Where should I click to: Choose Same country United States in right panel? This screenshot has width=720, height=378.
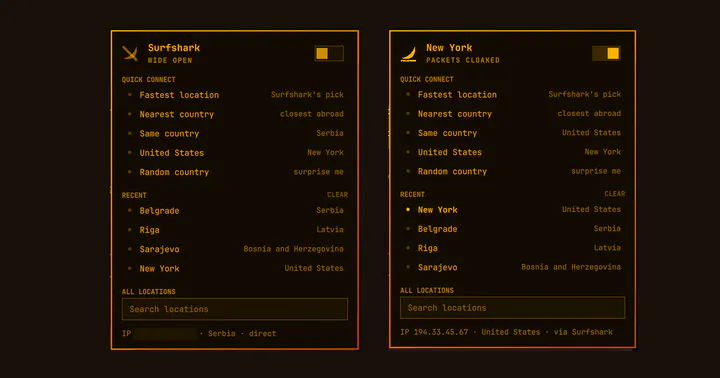[x=512, y=133]
